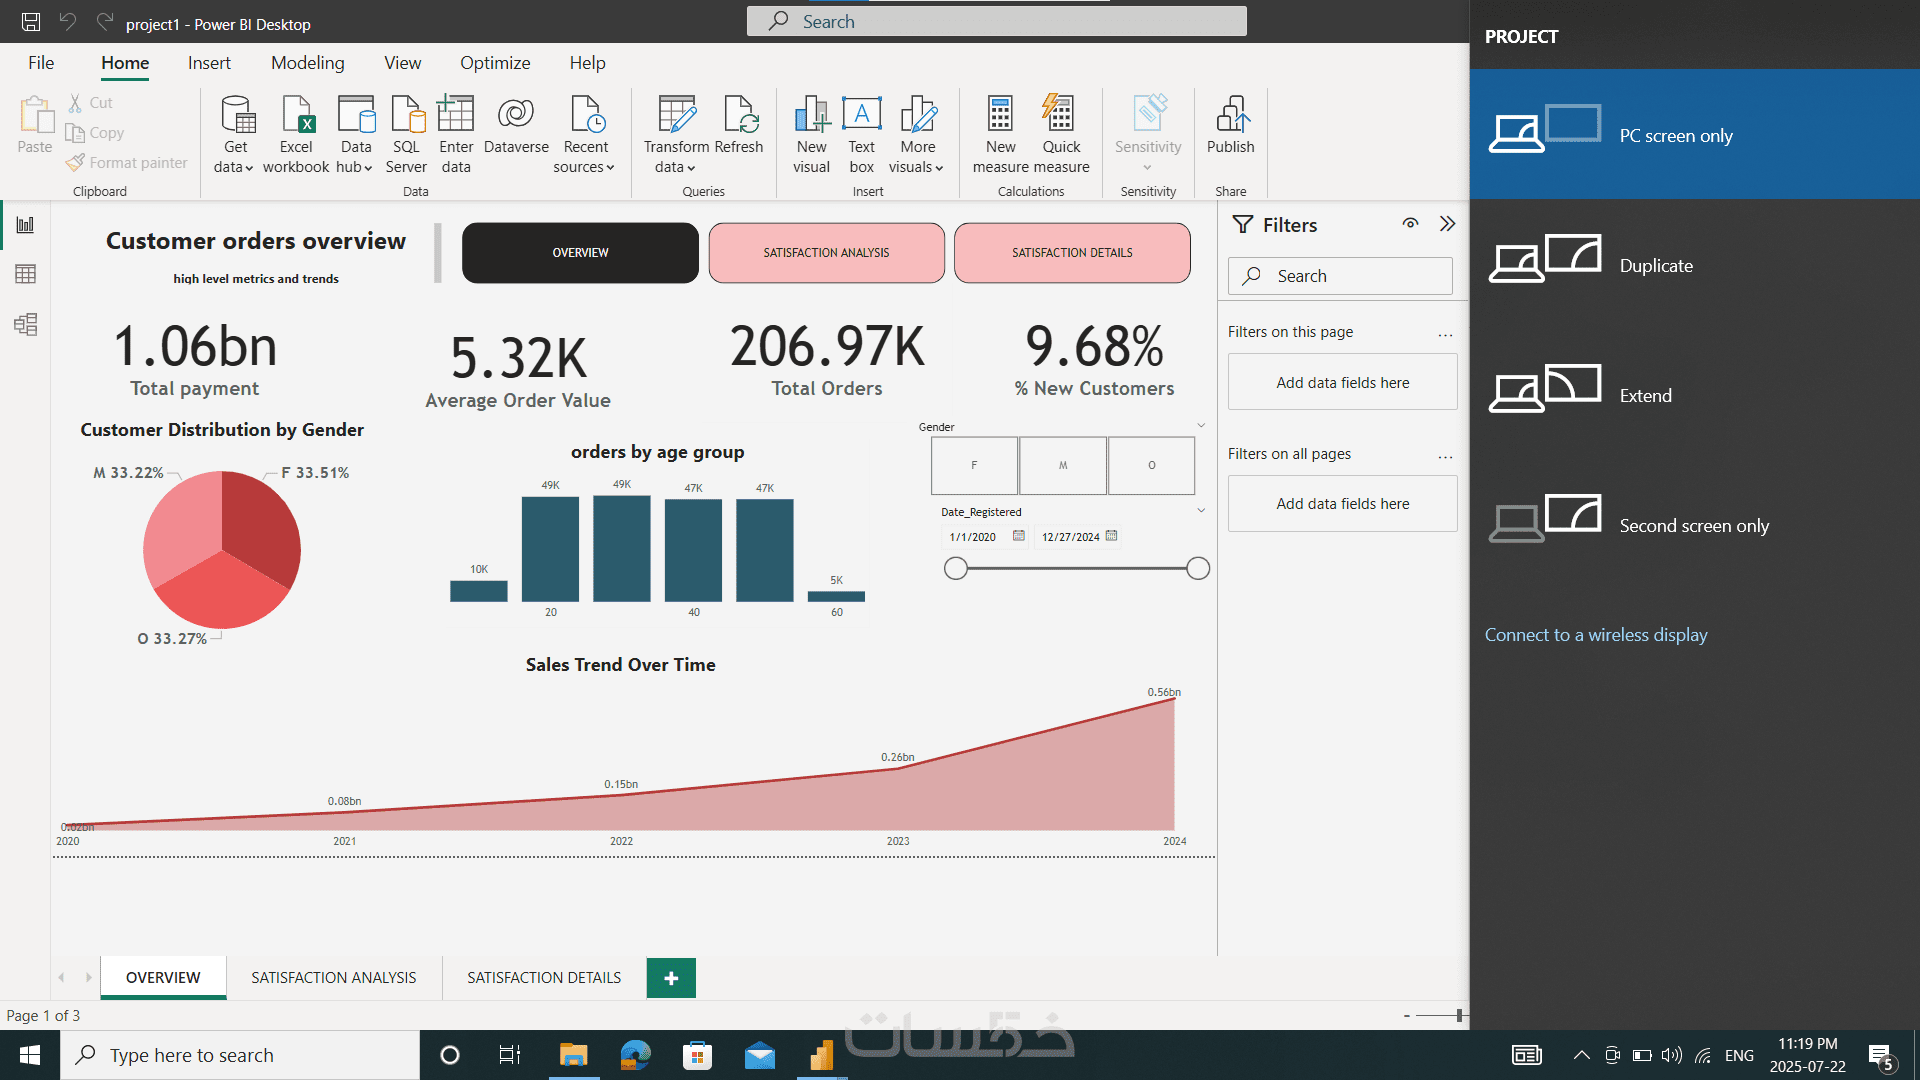The width and height of the screenshot is (1920, 1080).
Task: Open the Recent sources dropdown
Action: pyautogui.click(x=585, y=157)
